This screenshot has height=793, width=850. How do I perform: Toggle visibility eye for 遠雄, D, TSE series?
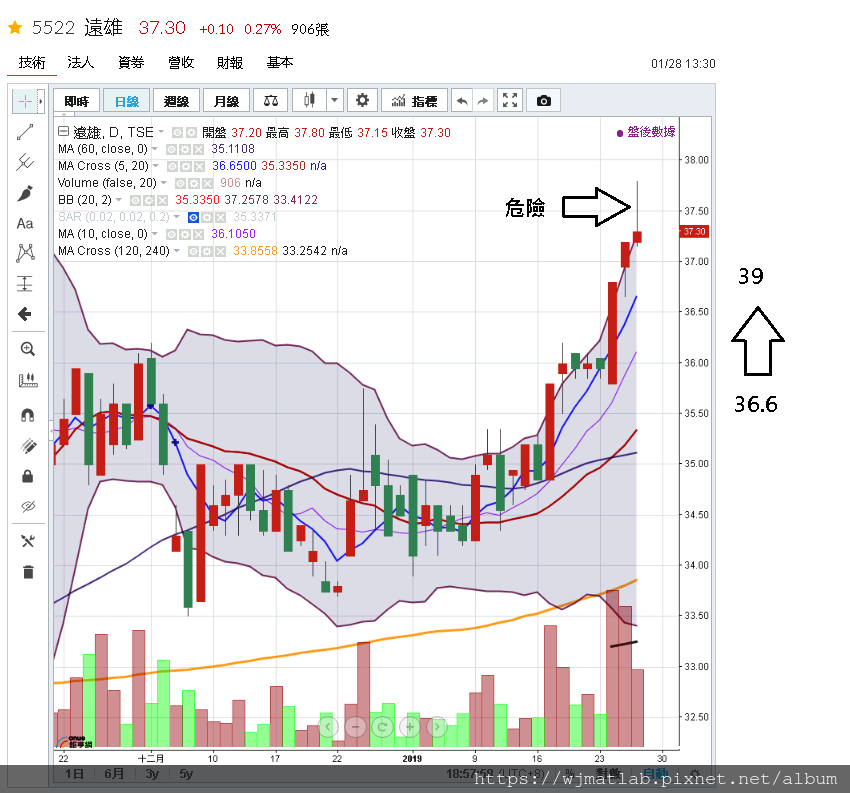coord(177,133)
